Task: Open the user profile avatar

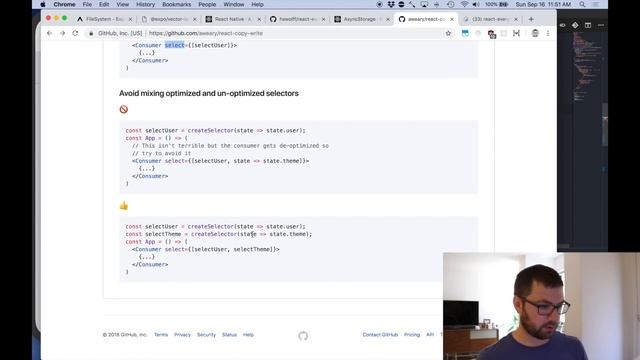Action: [x=535, y=33]
